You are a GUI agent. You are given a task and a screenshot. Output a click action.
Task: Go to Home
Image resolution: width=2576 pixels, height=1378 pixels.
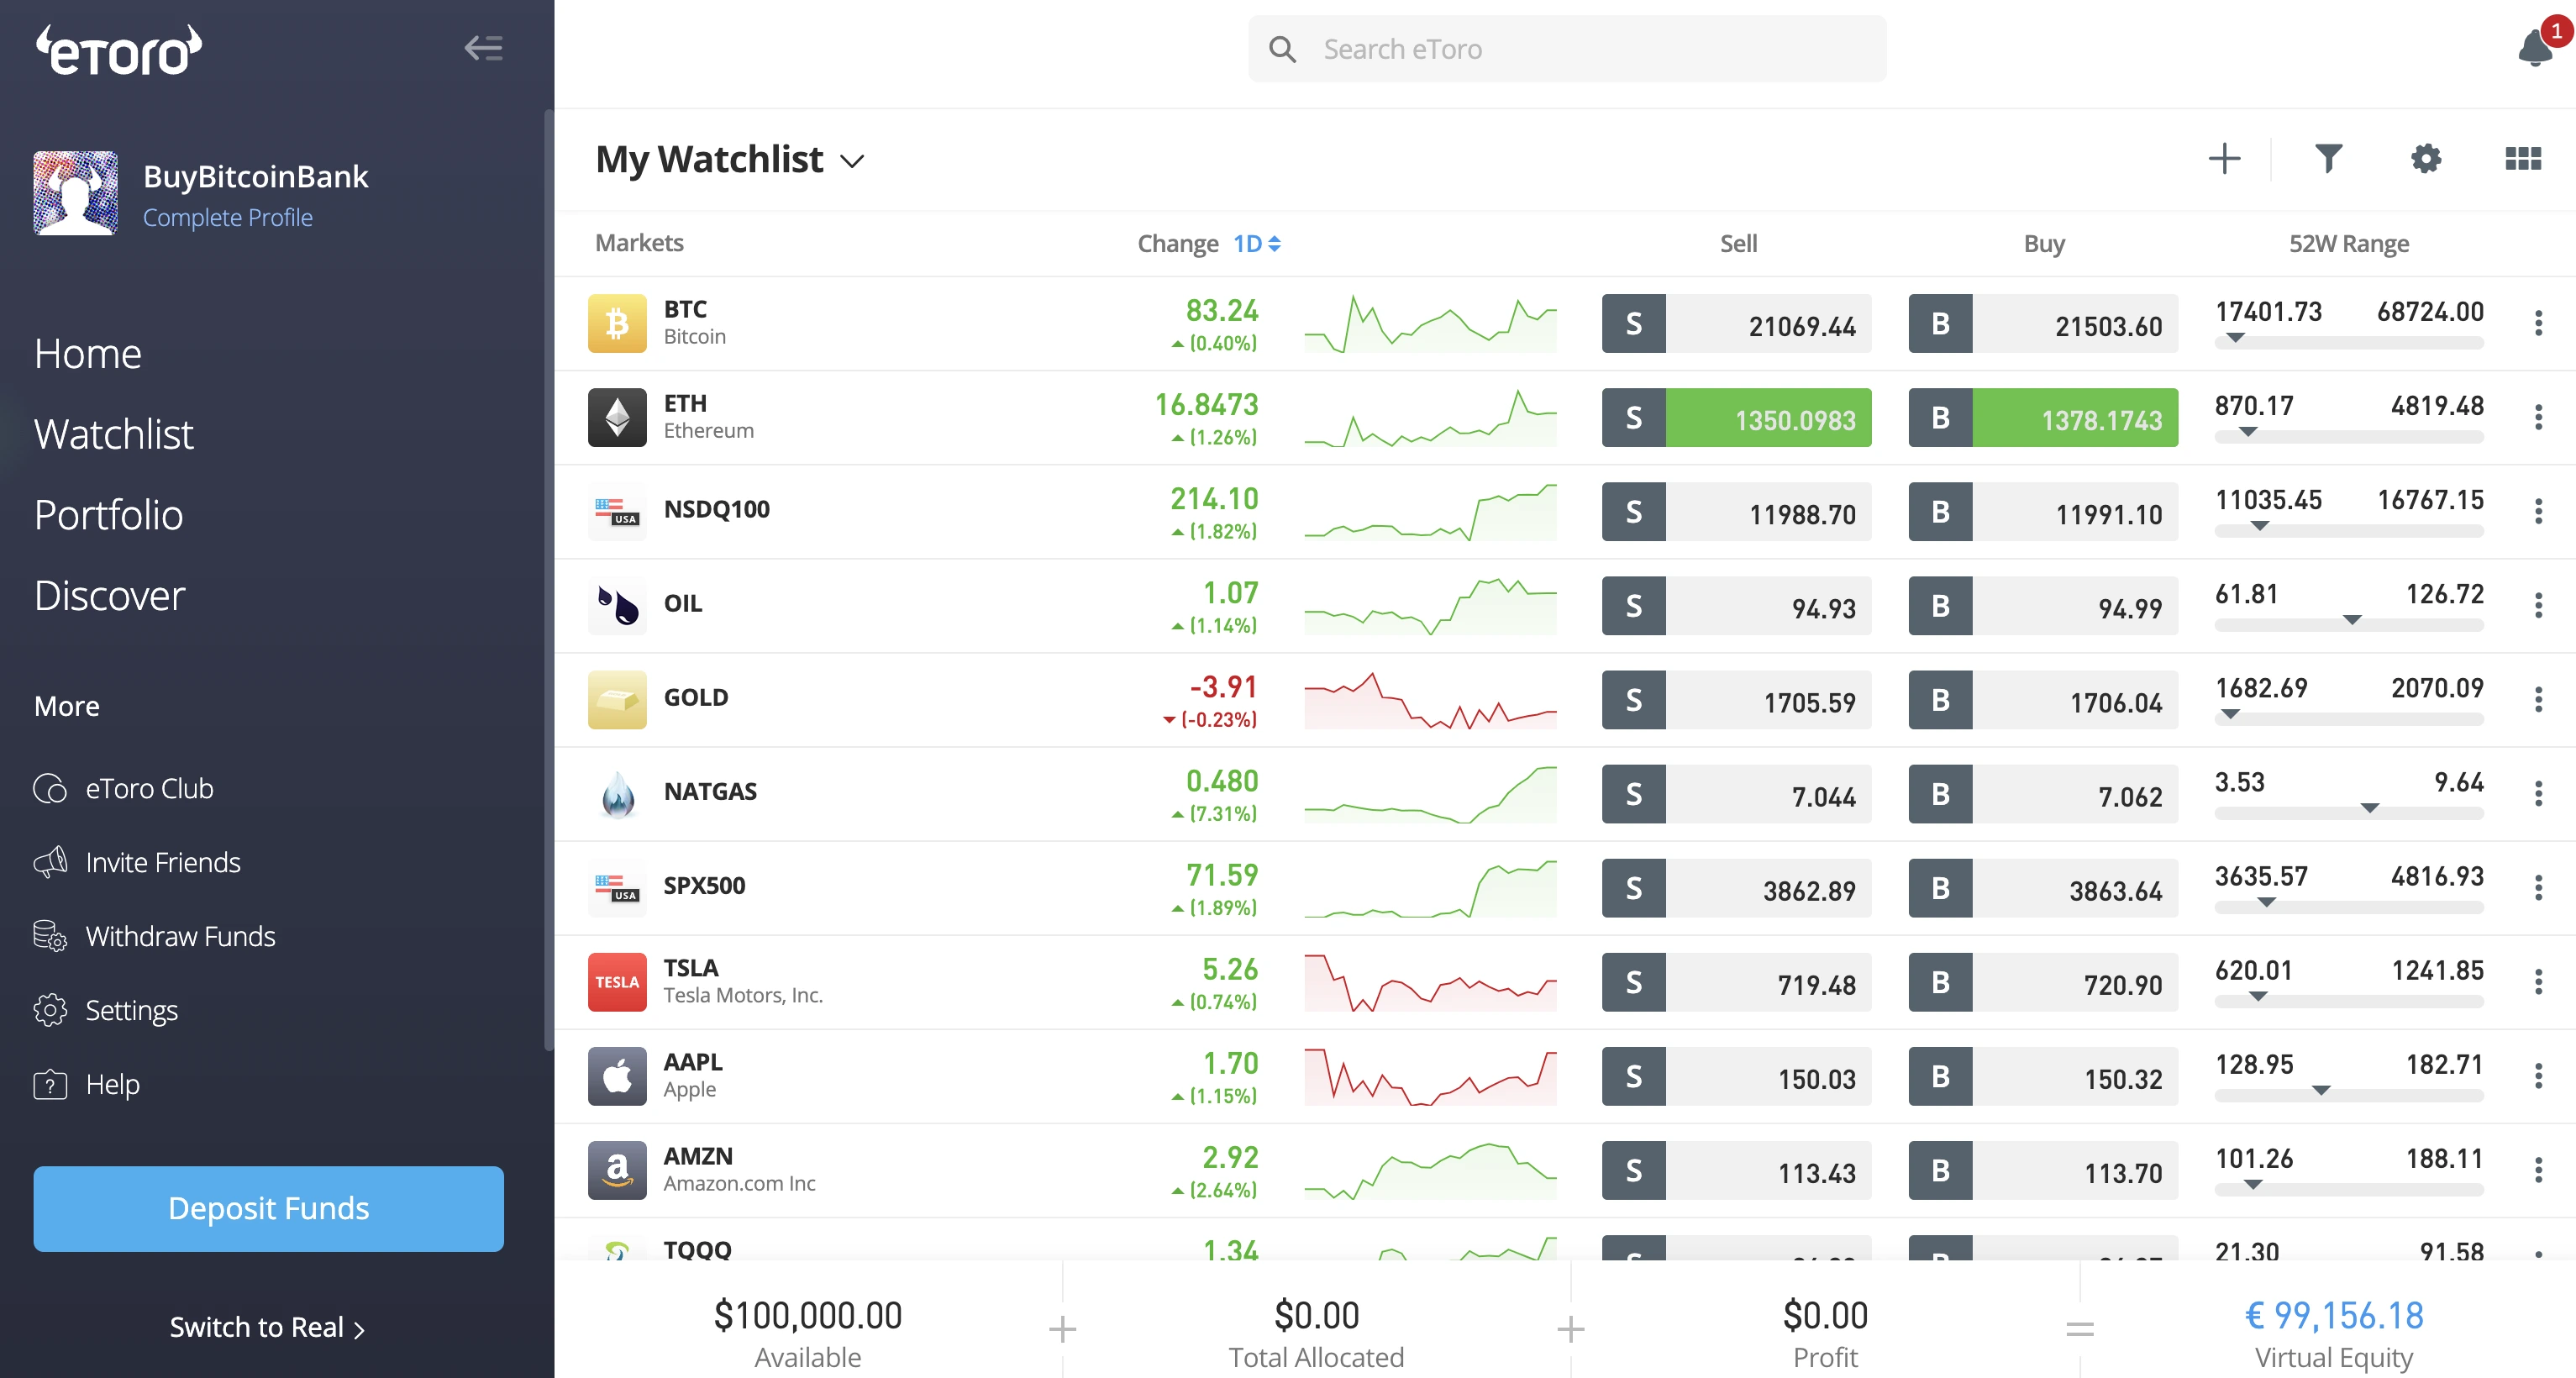pos(88,354)
